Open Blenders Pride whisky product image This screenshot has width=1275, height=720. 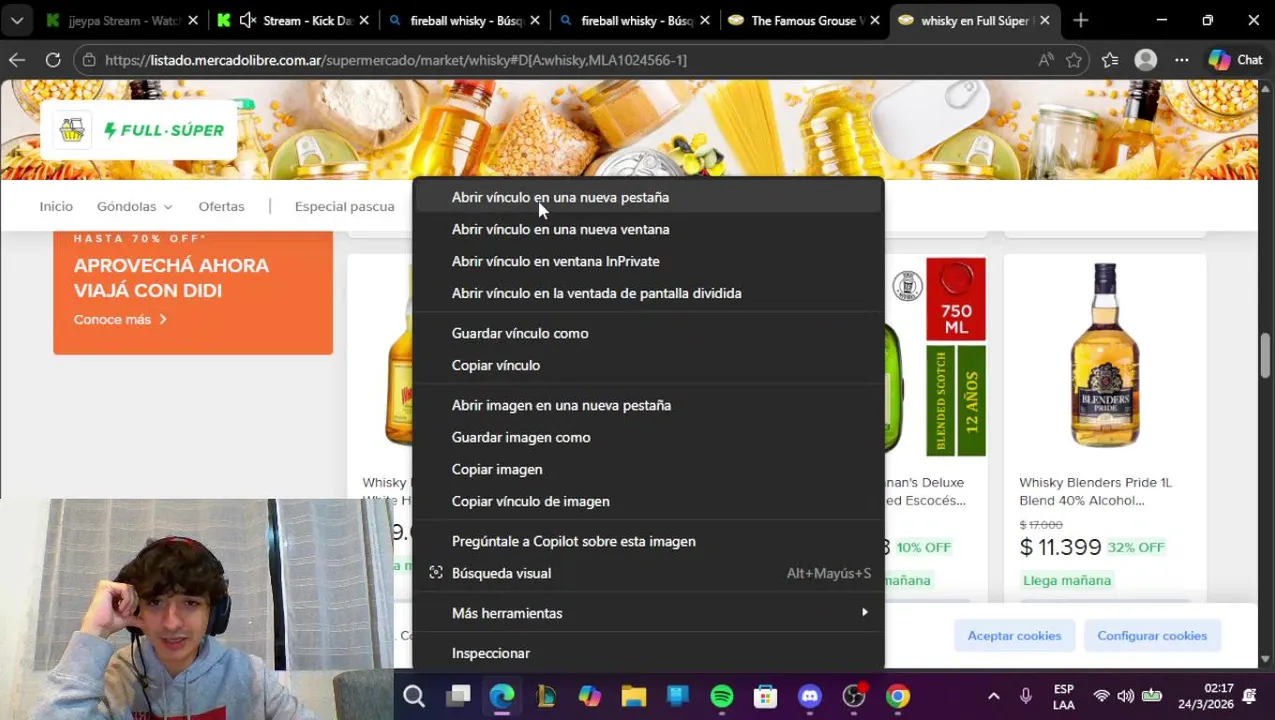tap(1105, 355)
